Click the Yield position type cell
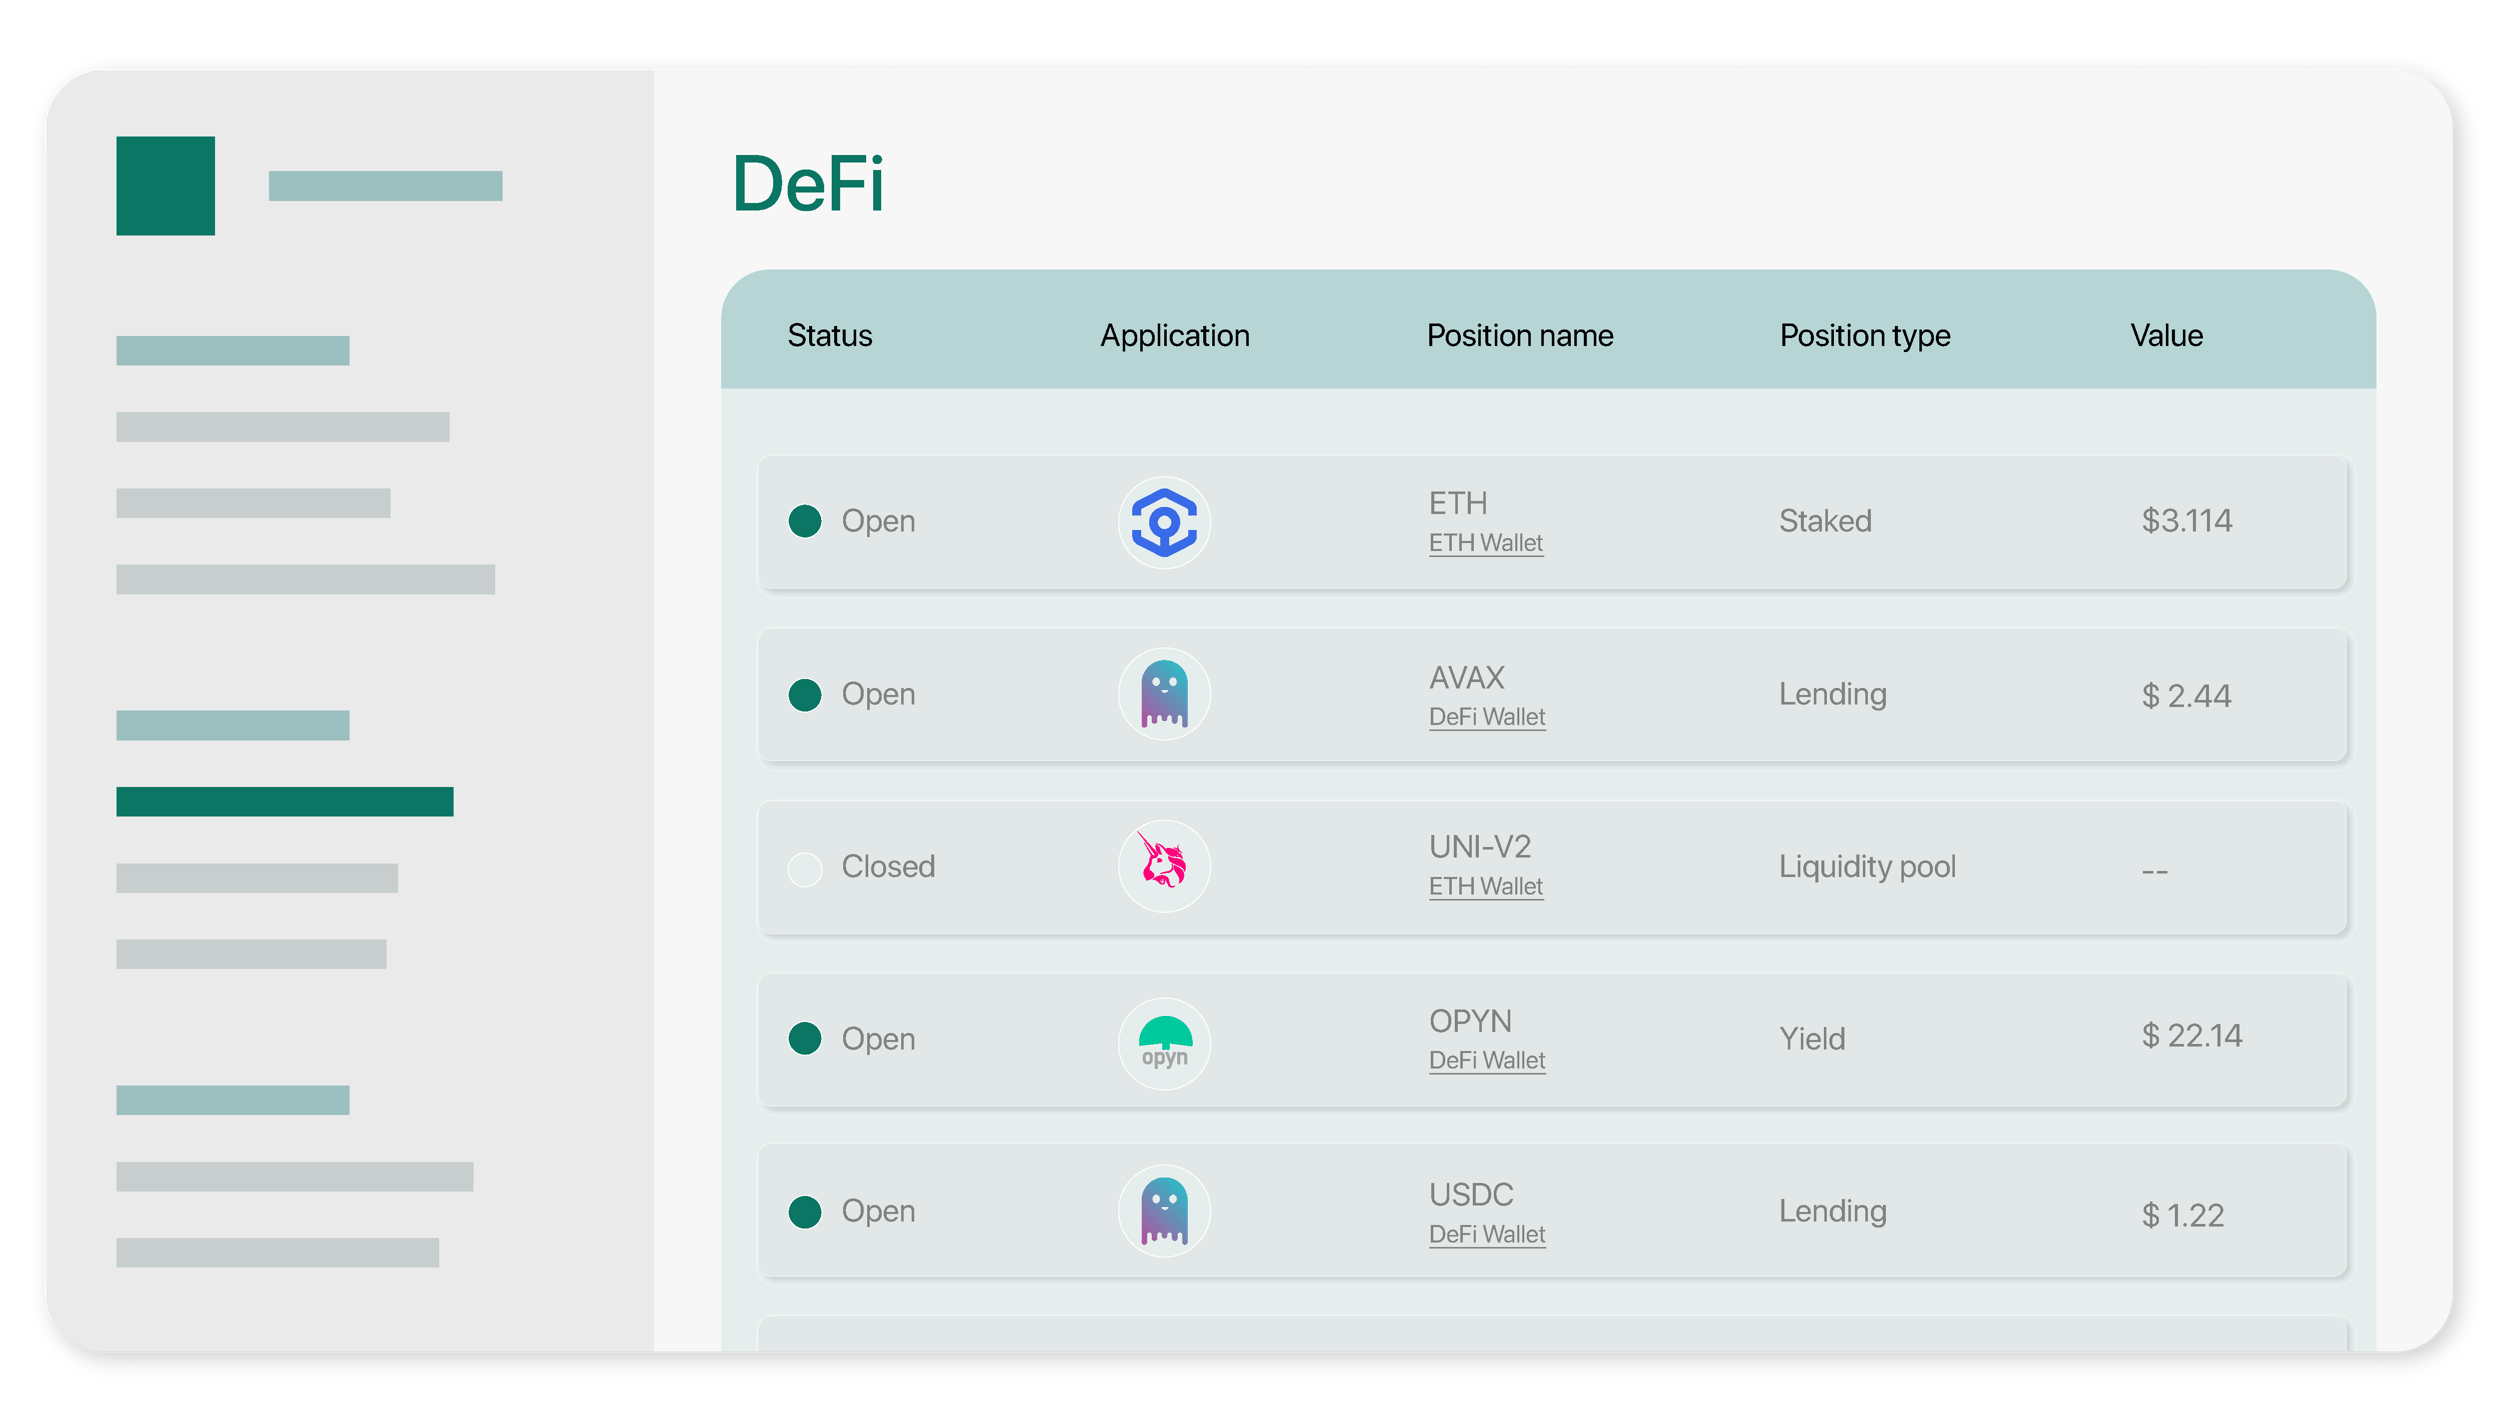The width and height of the screenshot is (2501, 1418). [1812, 1040]
